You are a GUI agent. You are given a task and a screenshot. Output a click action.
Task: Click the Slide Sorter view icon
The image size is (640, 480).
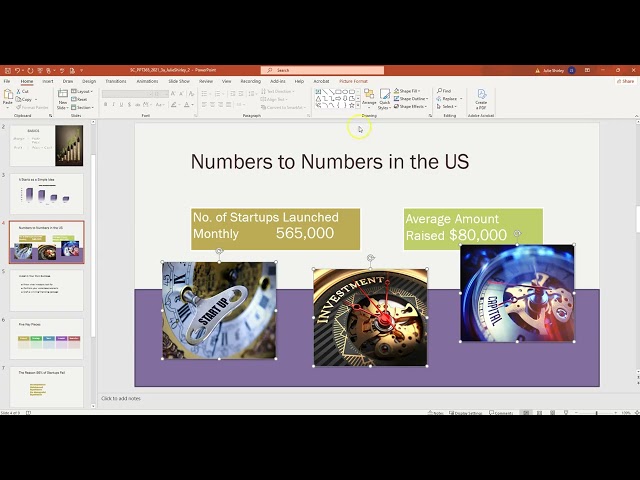click(539, 413)
